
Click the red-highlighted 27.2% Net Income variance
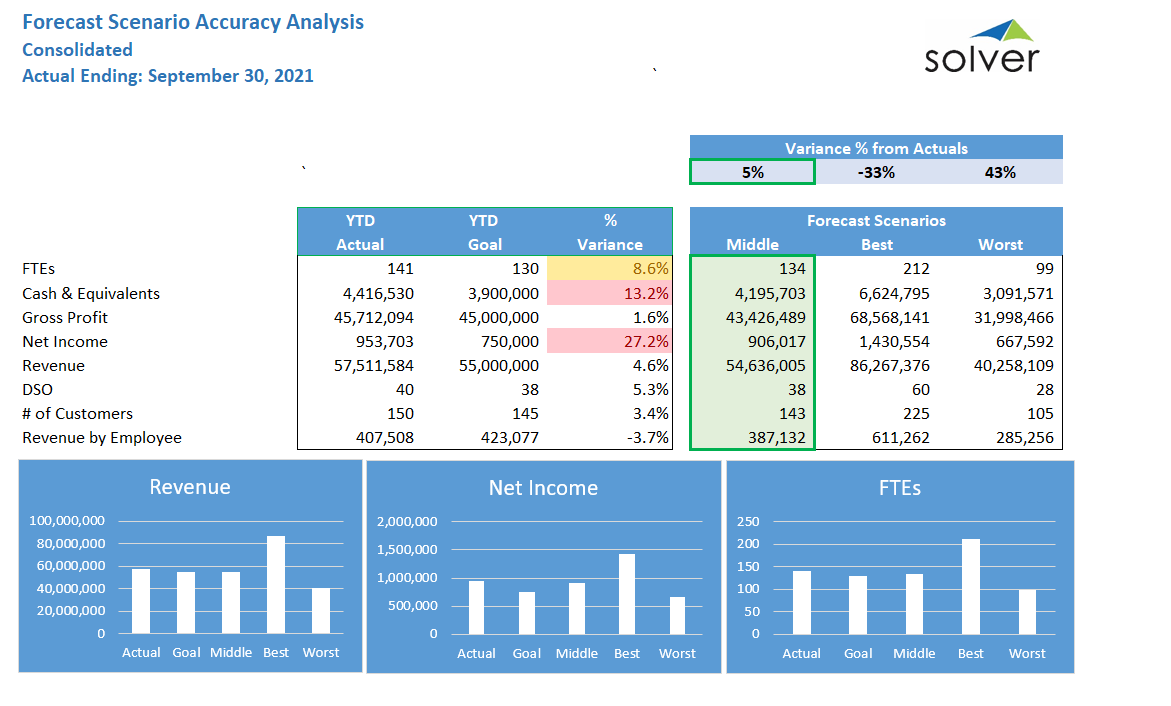(x=610, y=341)
